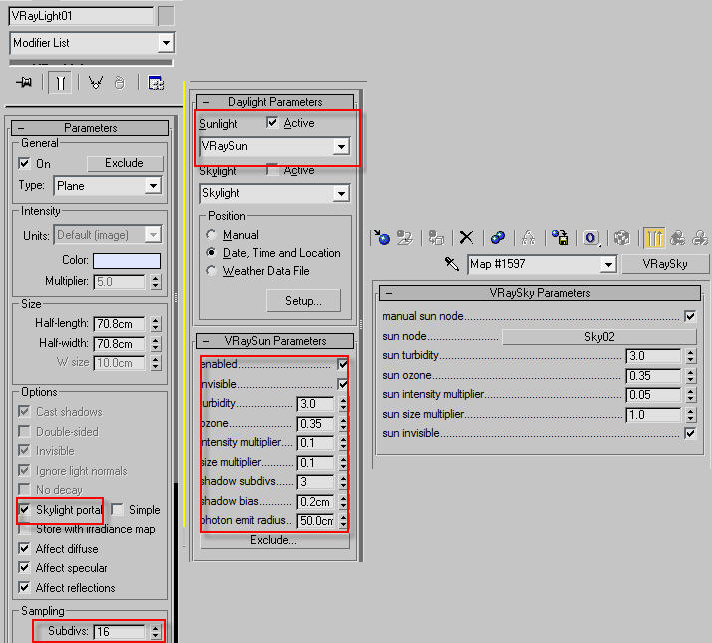Screen dimensions: 712x643
Task: Click Remove Modifier trash can icon
Action: [120, 83]
